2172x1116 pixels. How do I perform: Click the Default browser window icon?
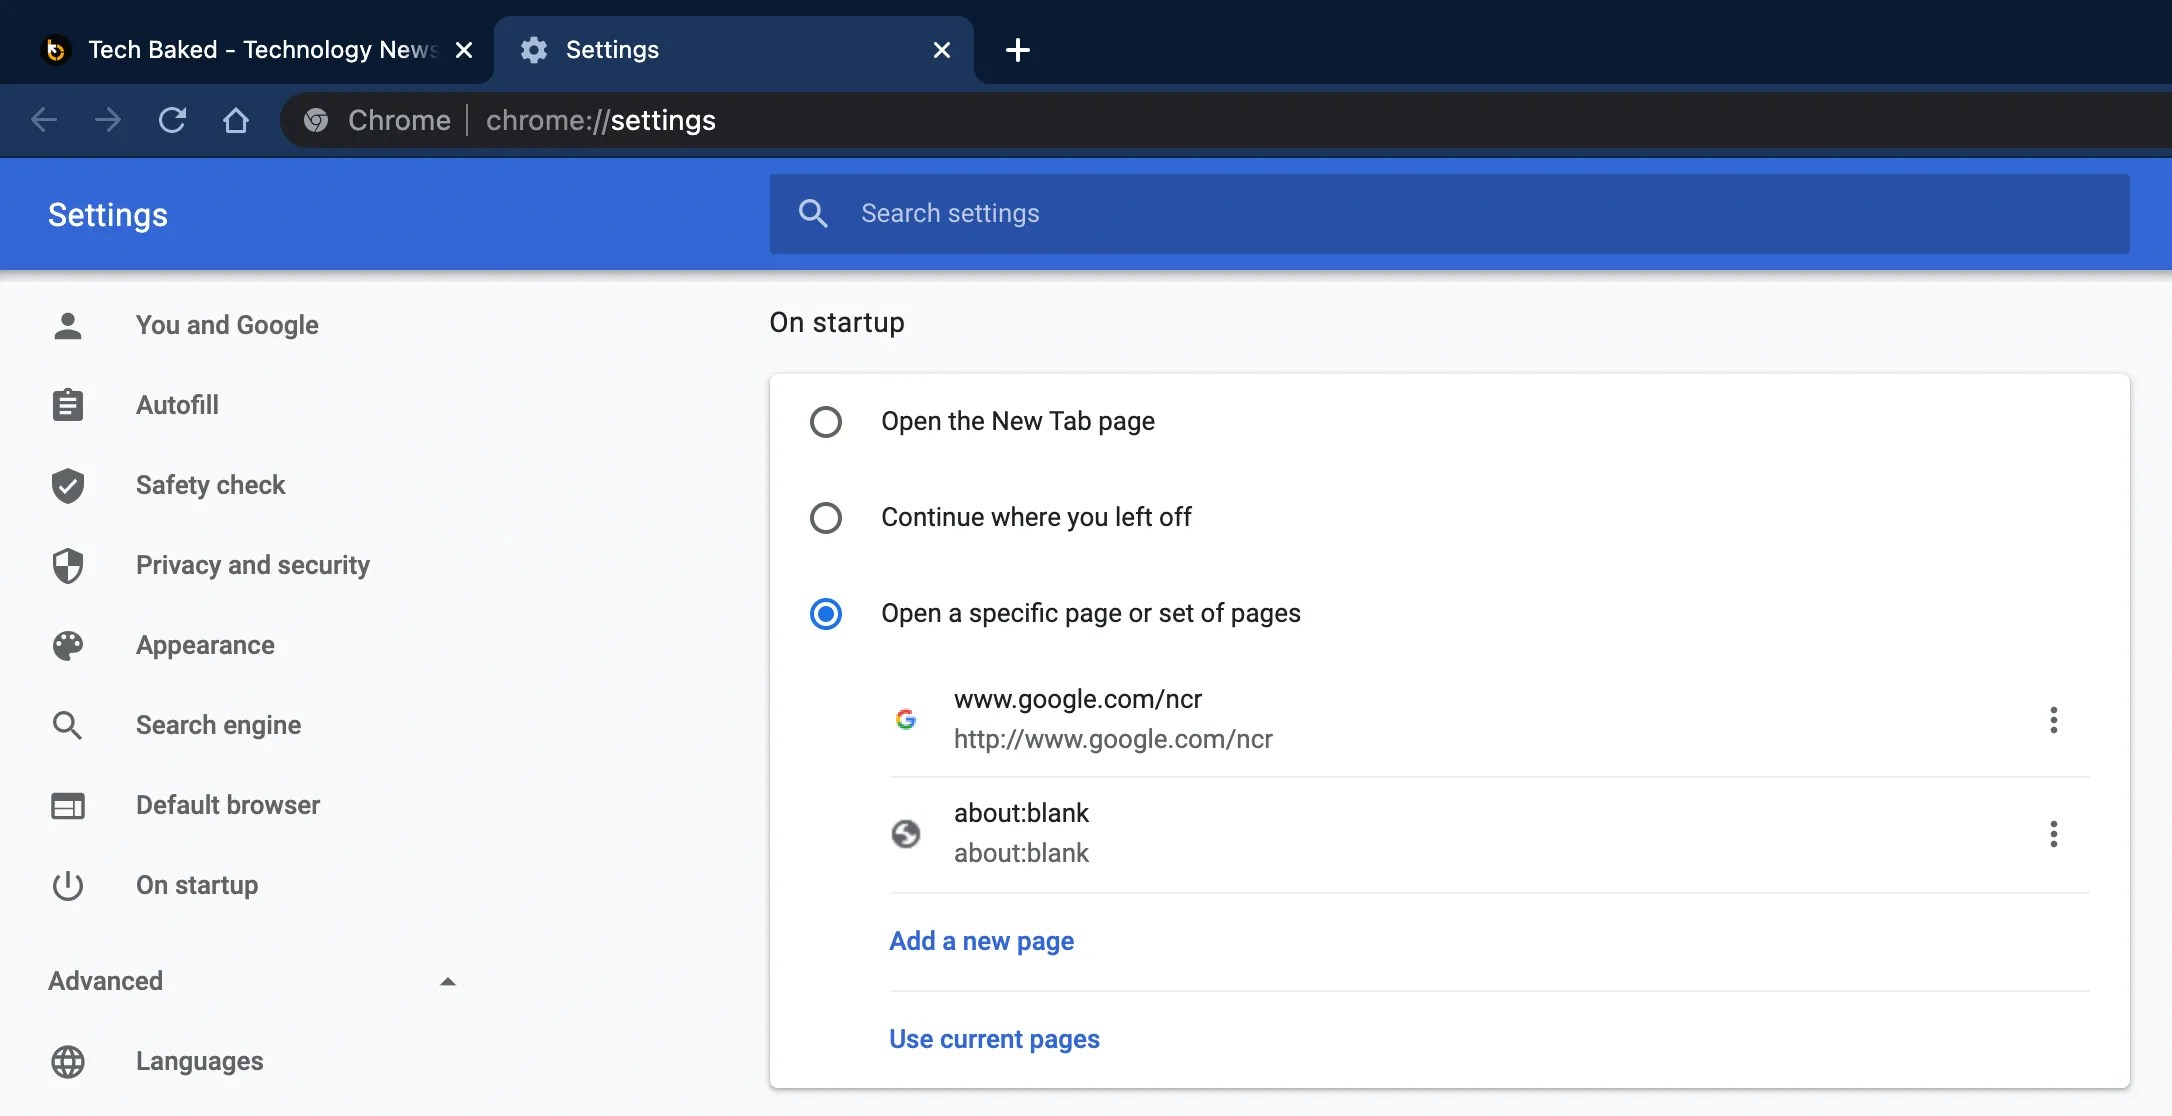click(68, 805)
